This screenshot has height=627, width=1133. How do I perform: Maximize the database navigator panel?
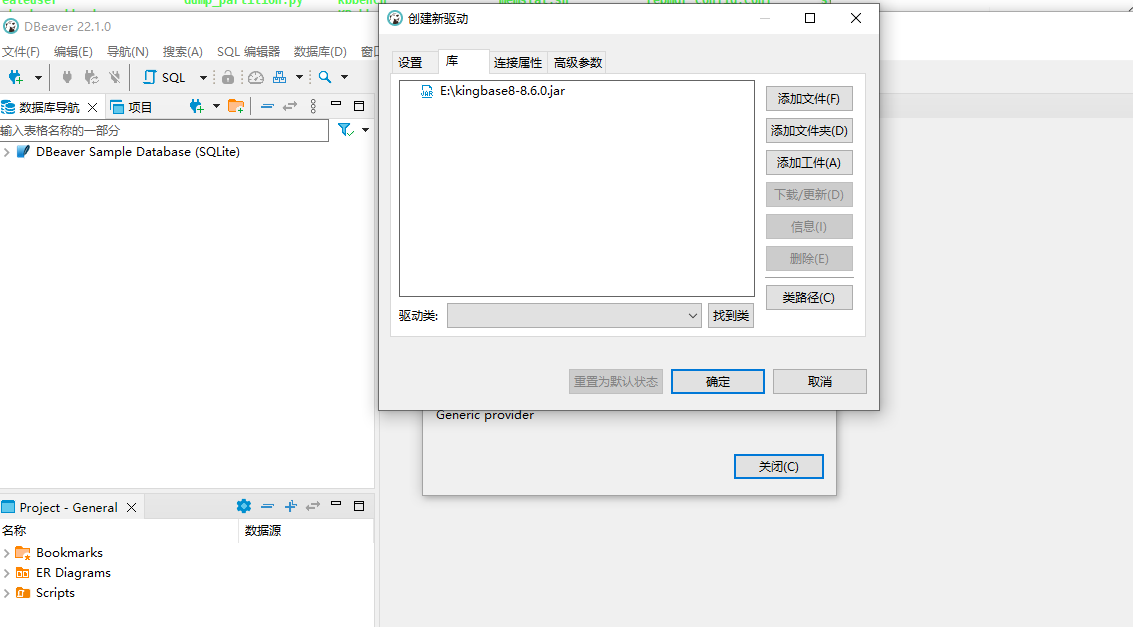click(359, 106)
